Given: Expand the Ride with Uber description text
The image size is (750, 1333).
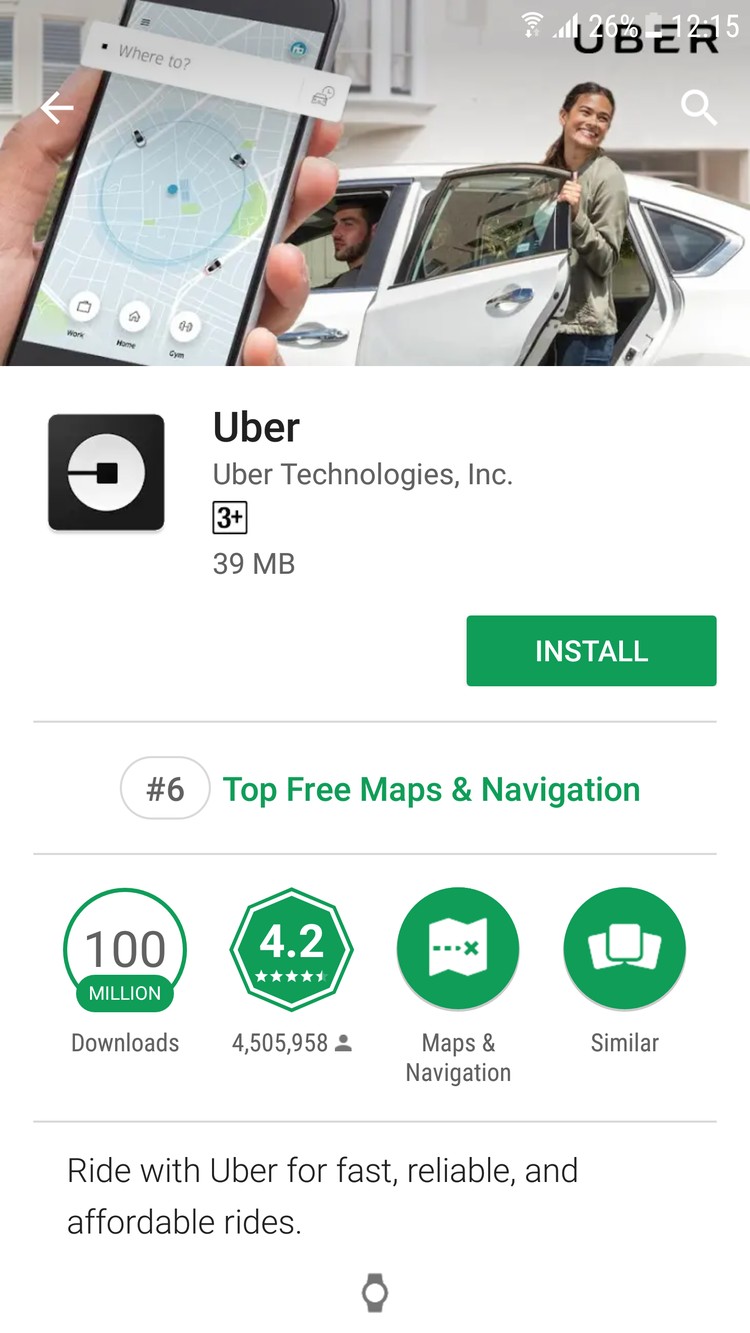Looking at the screenshot, I should click(323, 1196).
